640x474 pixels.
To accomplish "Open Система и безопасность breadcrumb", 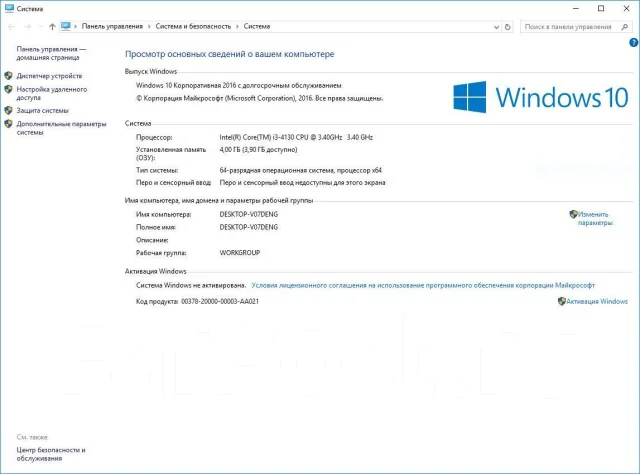I will [193, 26].
